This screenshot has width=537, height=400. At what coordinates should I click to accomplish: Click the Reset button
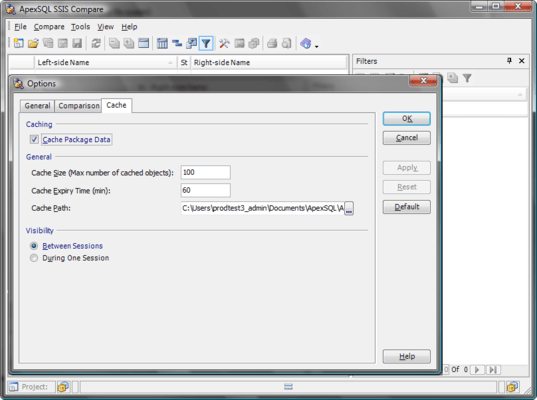(x=407, y=187)
